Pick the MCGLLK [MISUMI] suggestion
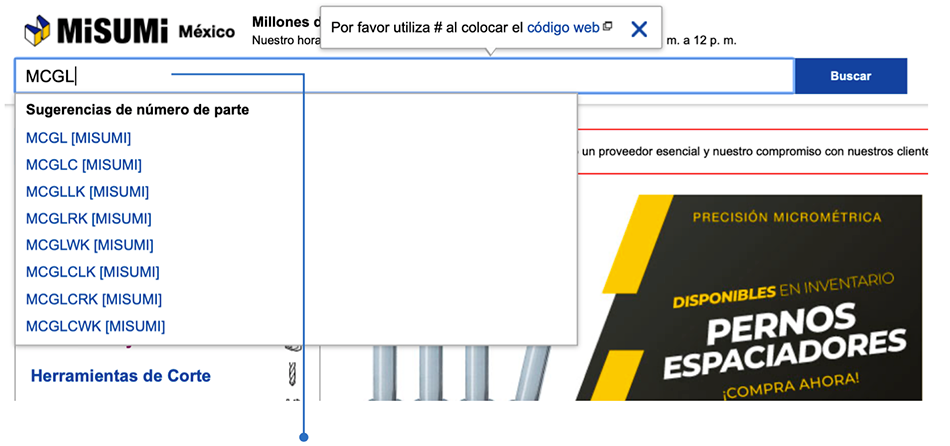The height and width of the screenshot is (446, 950). 87,192
